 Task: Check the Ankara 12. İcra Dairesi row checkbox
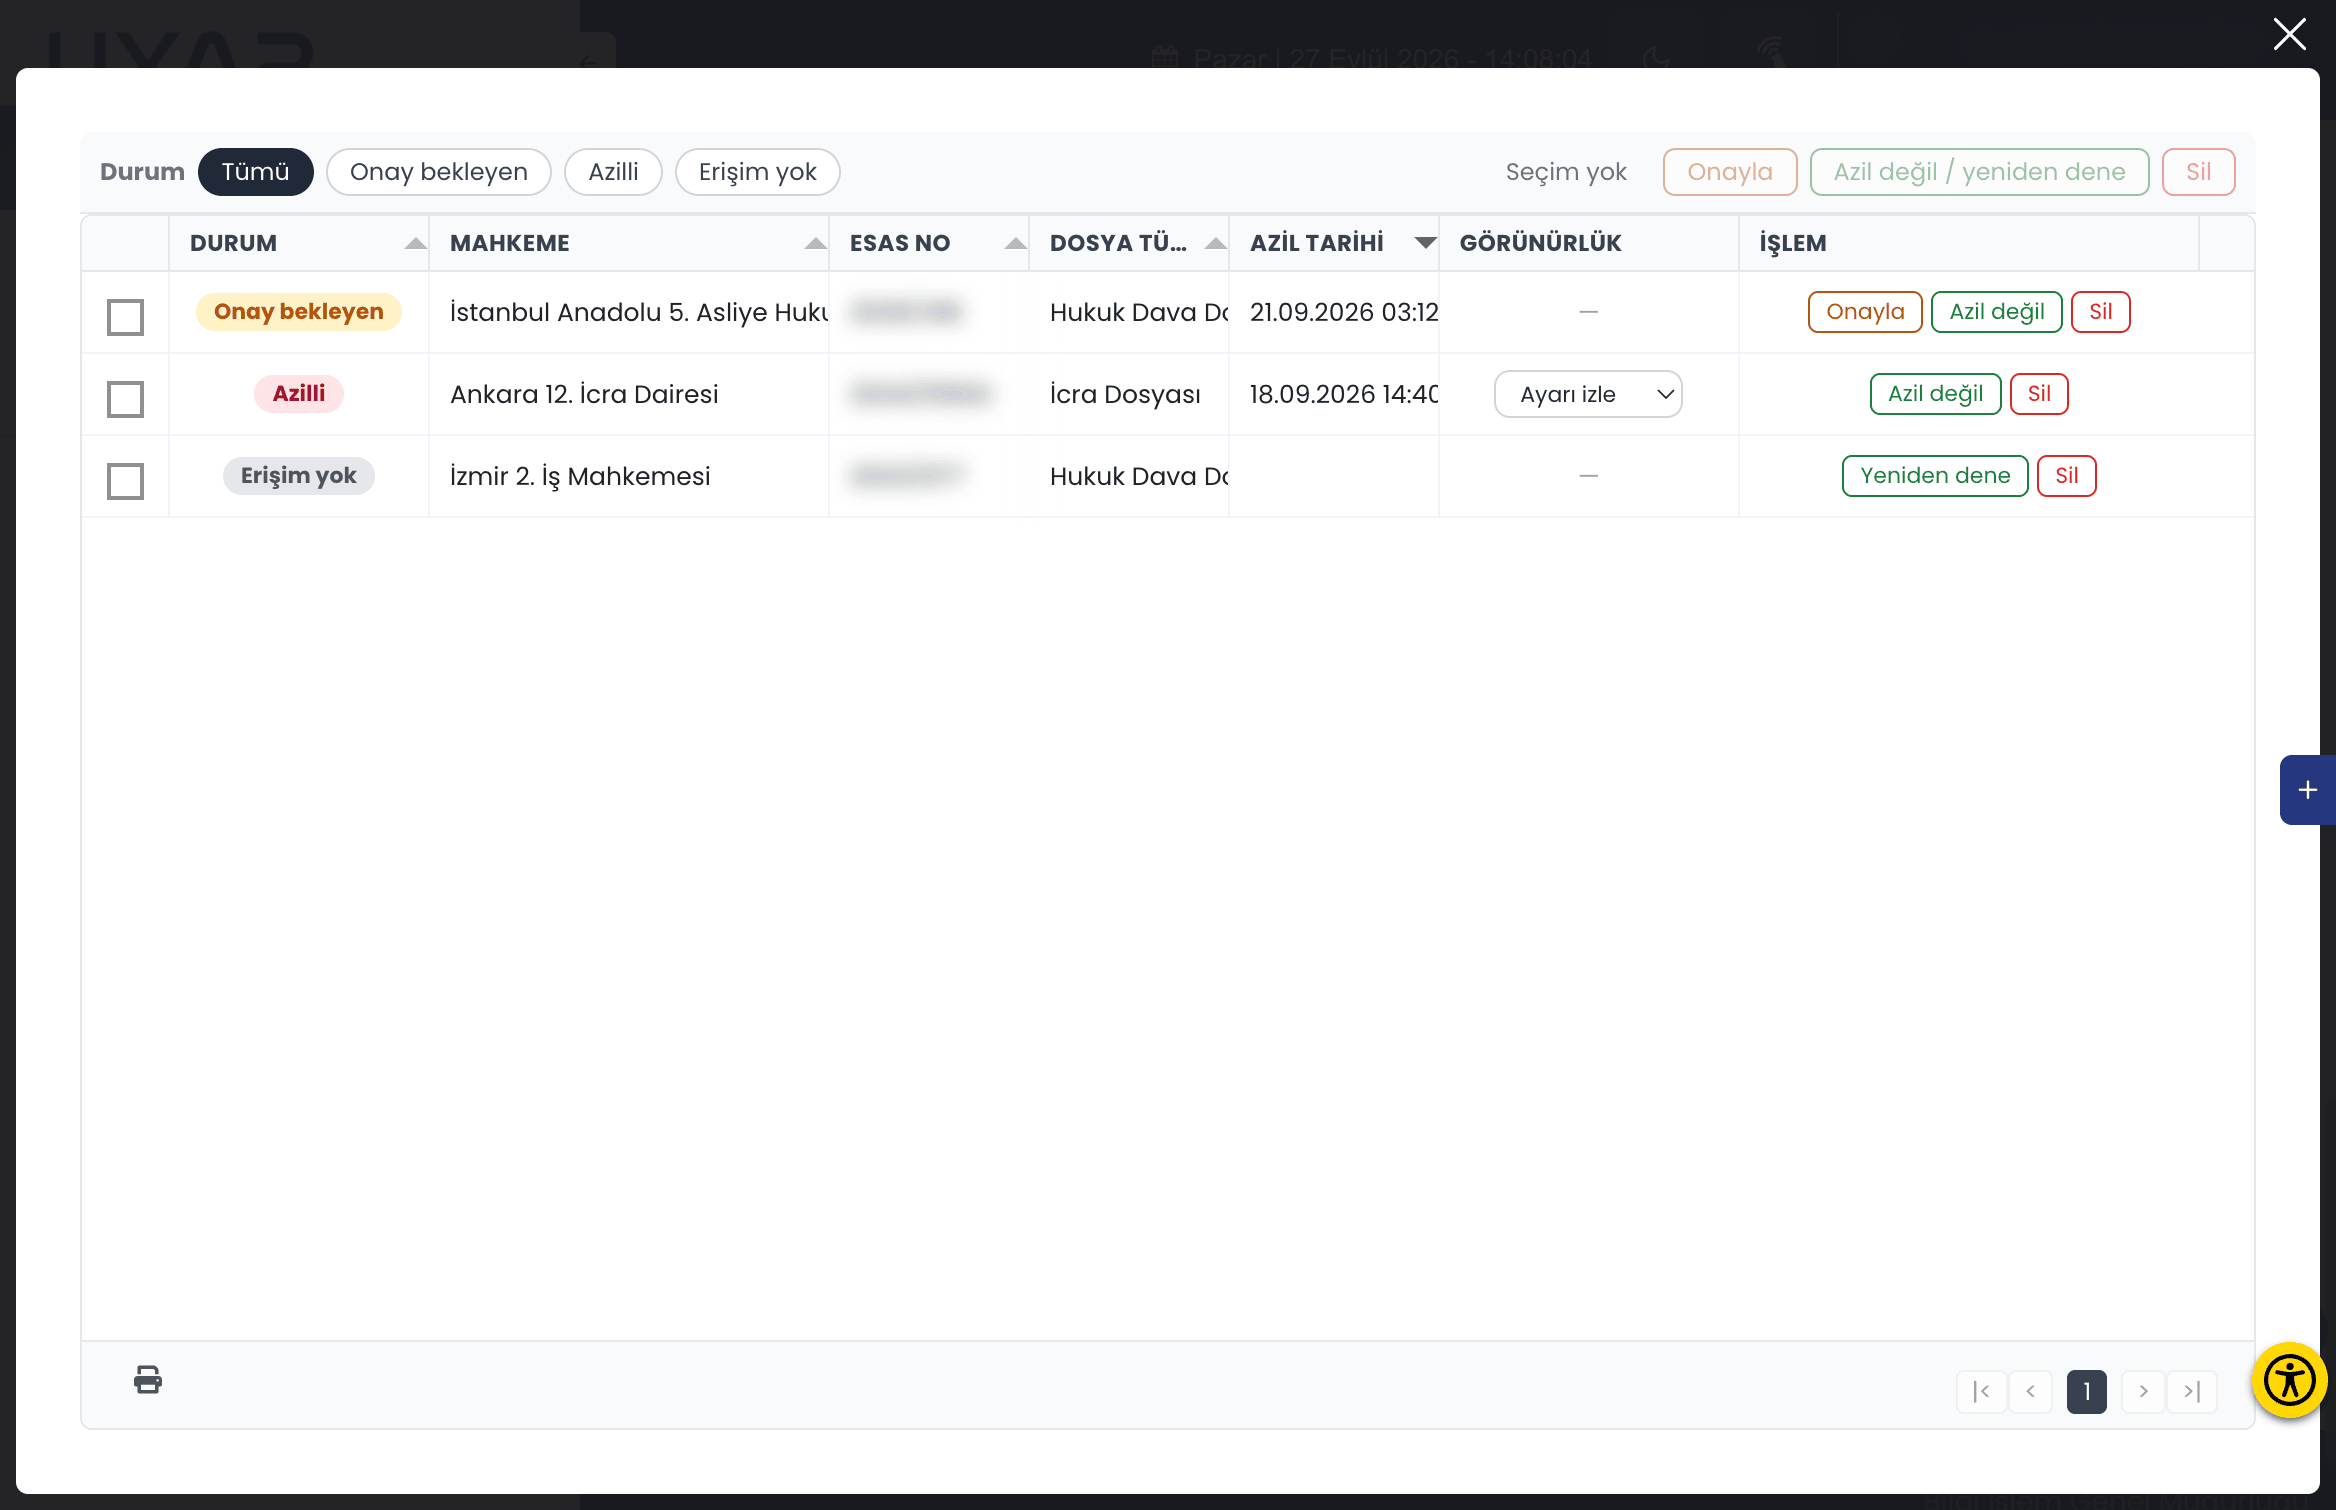pyautogui.click(x=125, y=399)
